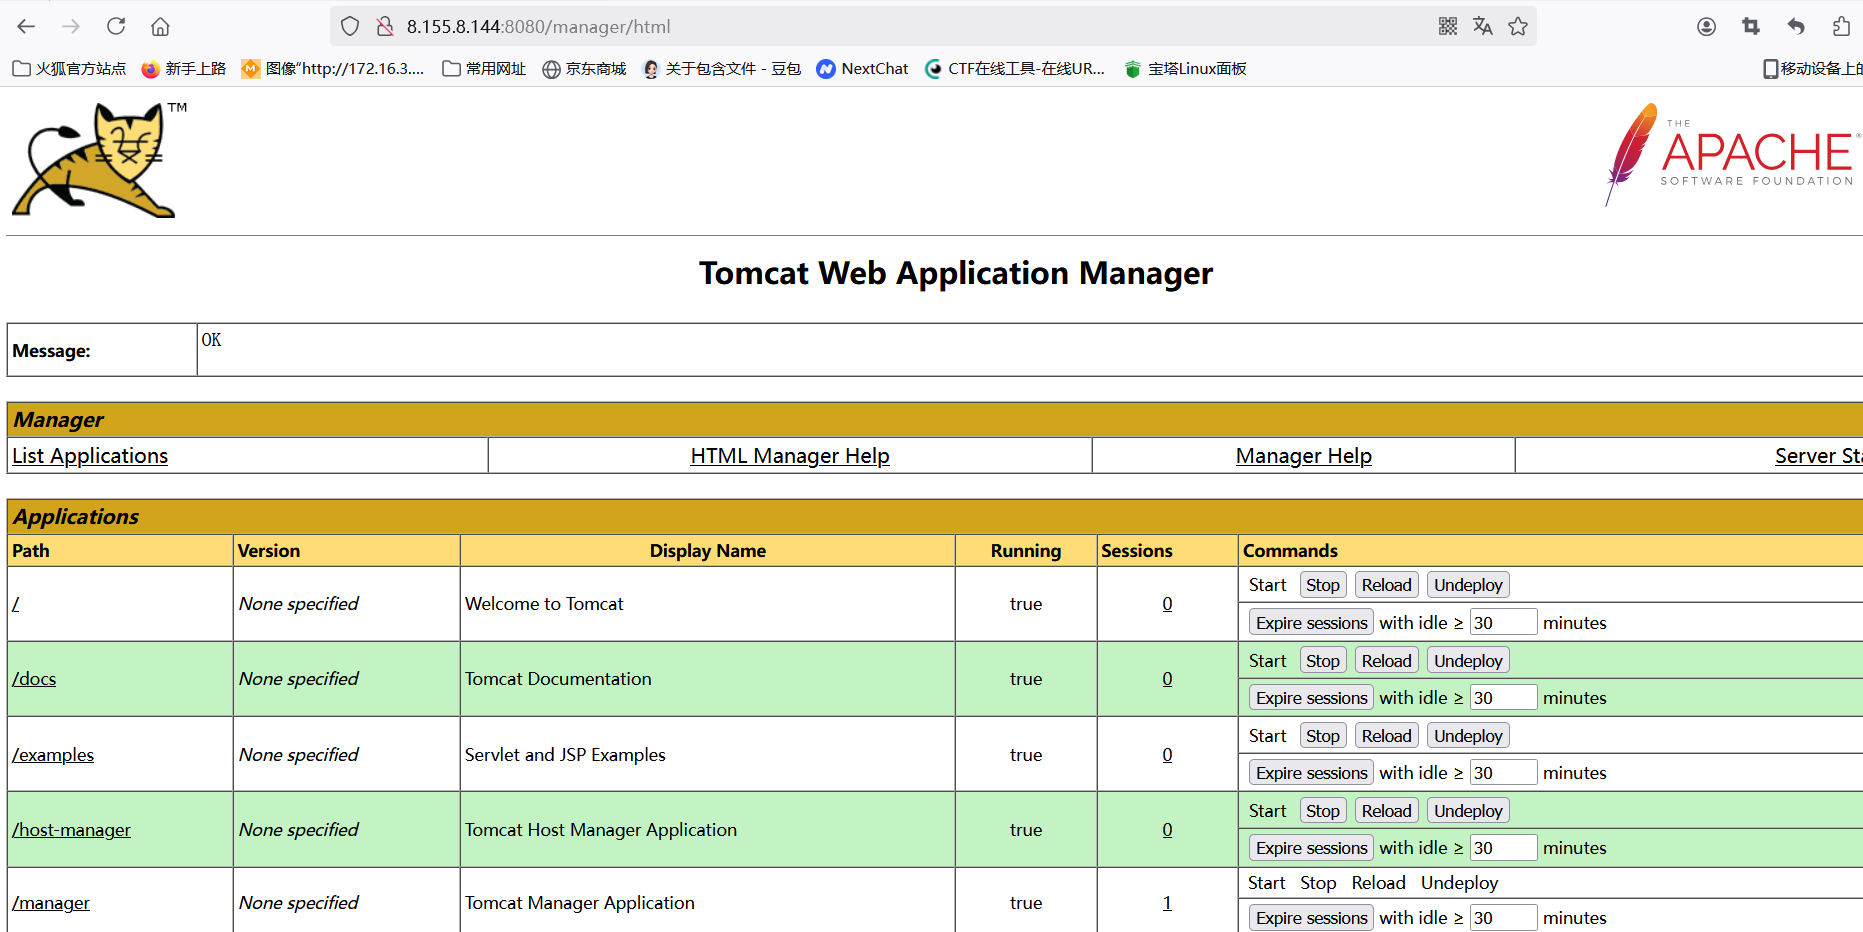
Task: Stop the Tomcat Host Manager app
Action: (1323, 811)
